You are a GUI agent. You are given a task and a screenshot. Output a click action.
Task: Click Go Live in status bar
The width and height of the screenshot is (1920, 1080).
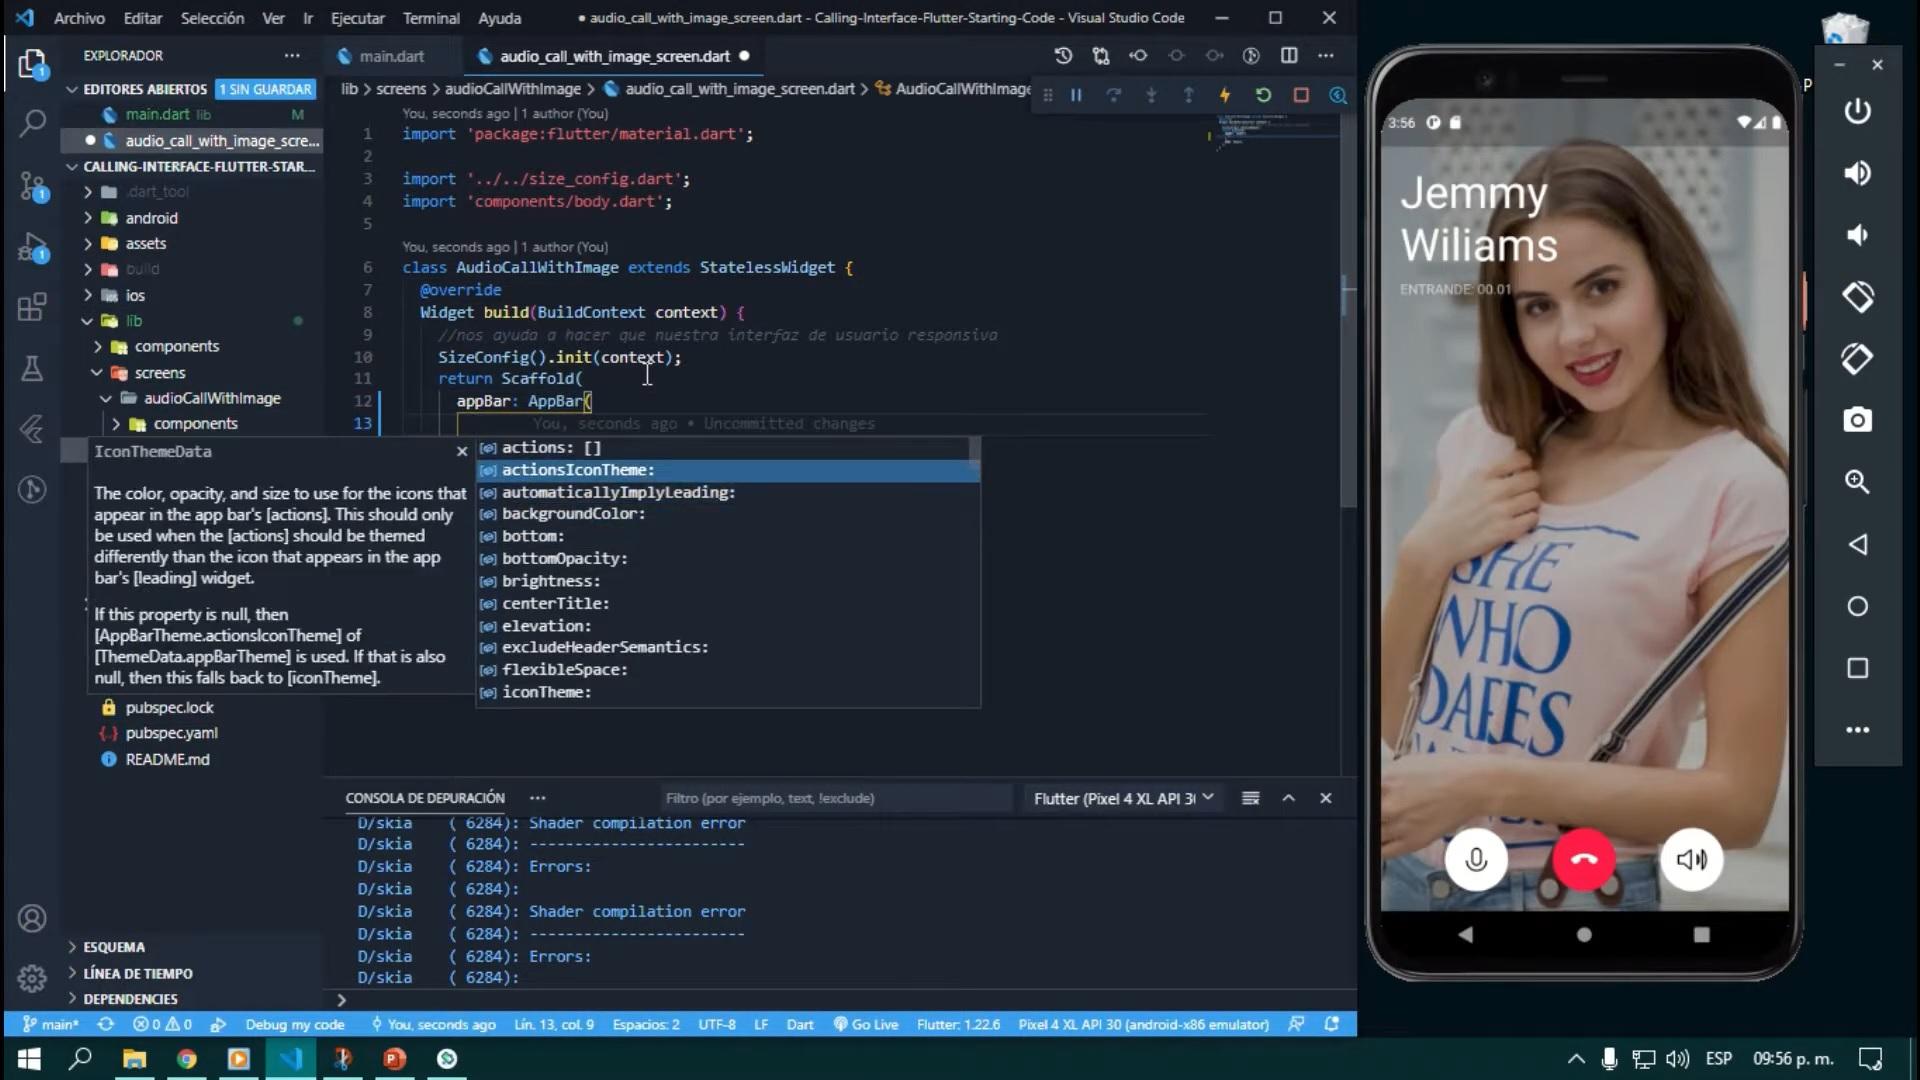pos(866,1024)
